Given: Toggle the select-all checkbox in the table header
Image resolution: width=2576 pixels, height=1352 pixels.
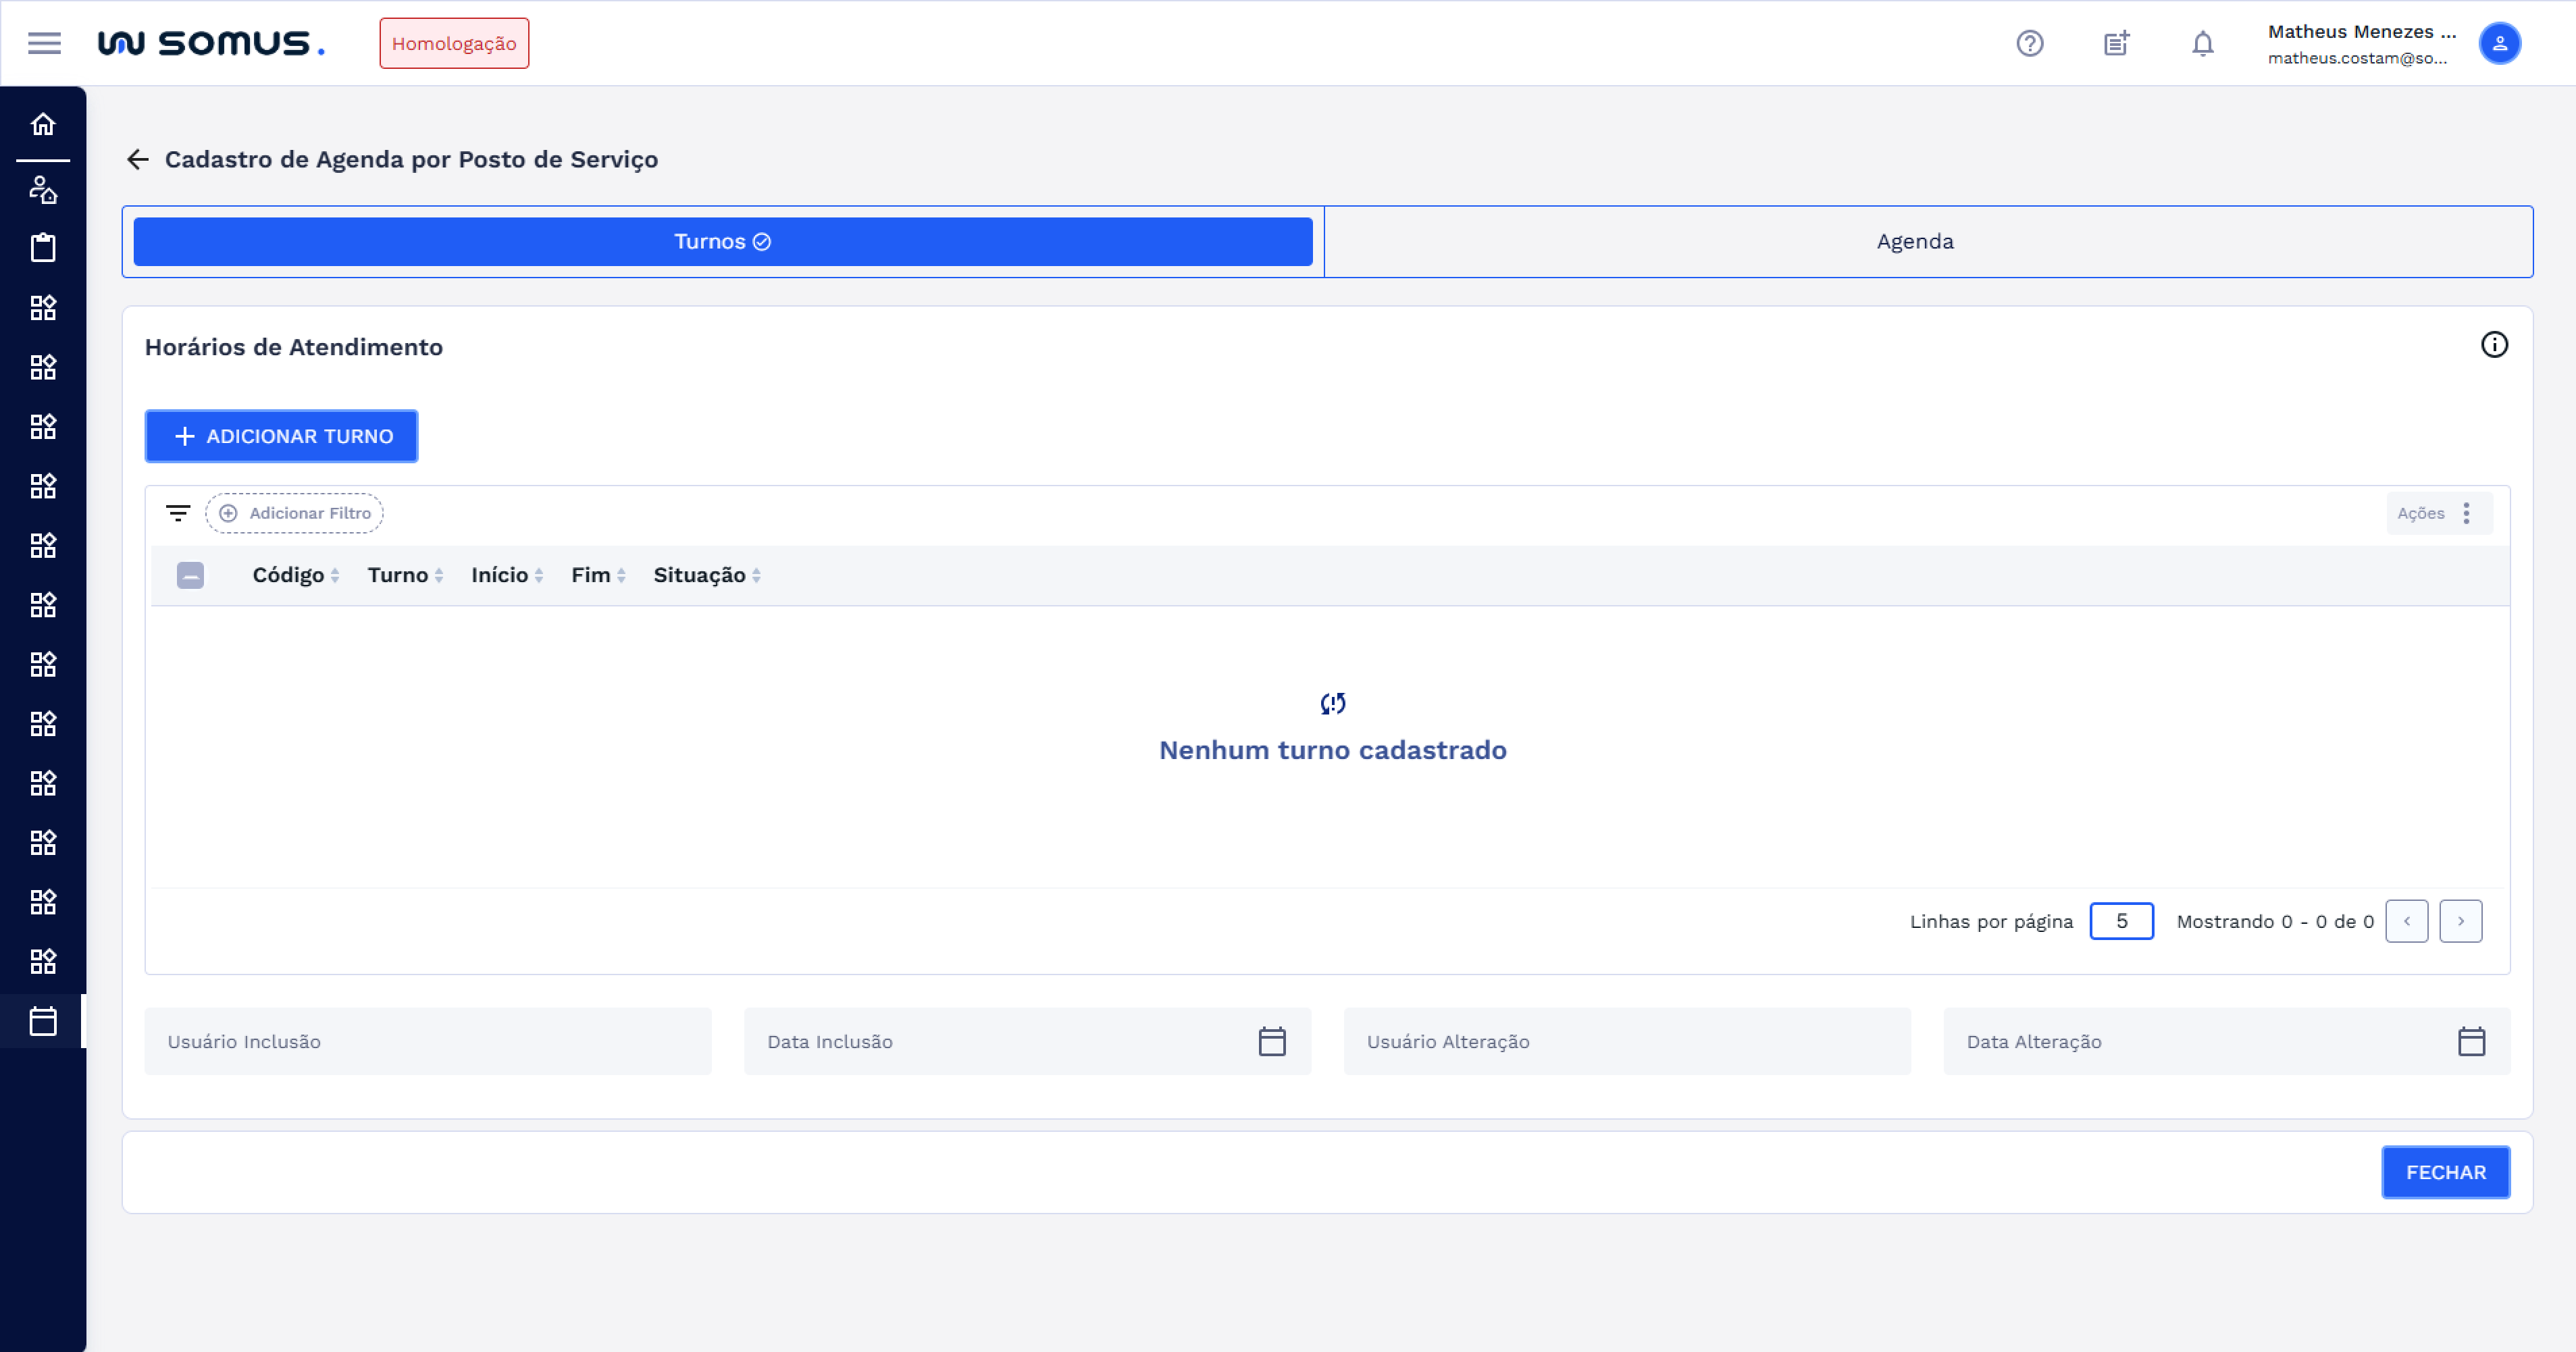Looking at the screenshot, I should click(x=190, y=575).
